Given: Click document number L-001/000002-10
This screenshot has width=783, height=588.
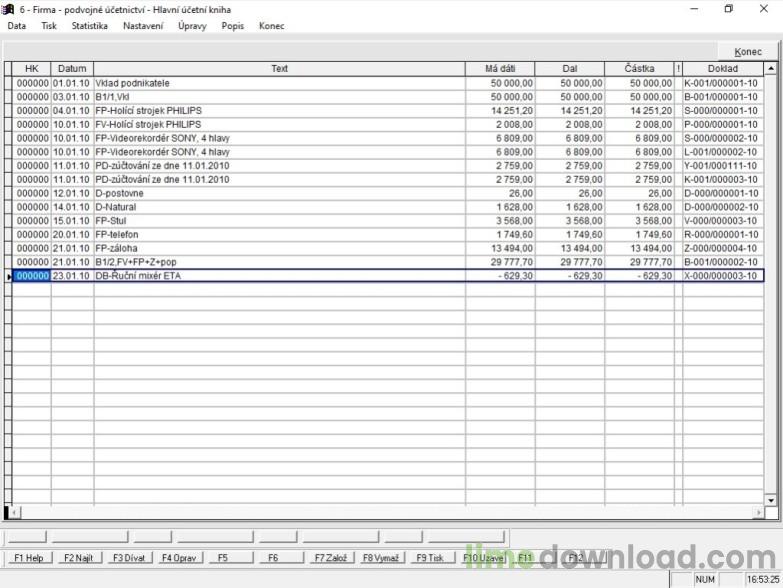Looking at the screenshot, I should [x=721, y=152].
